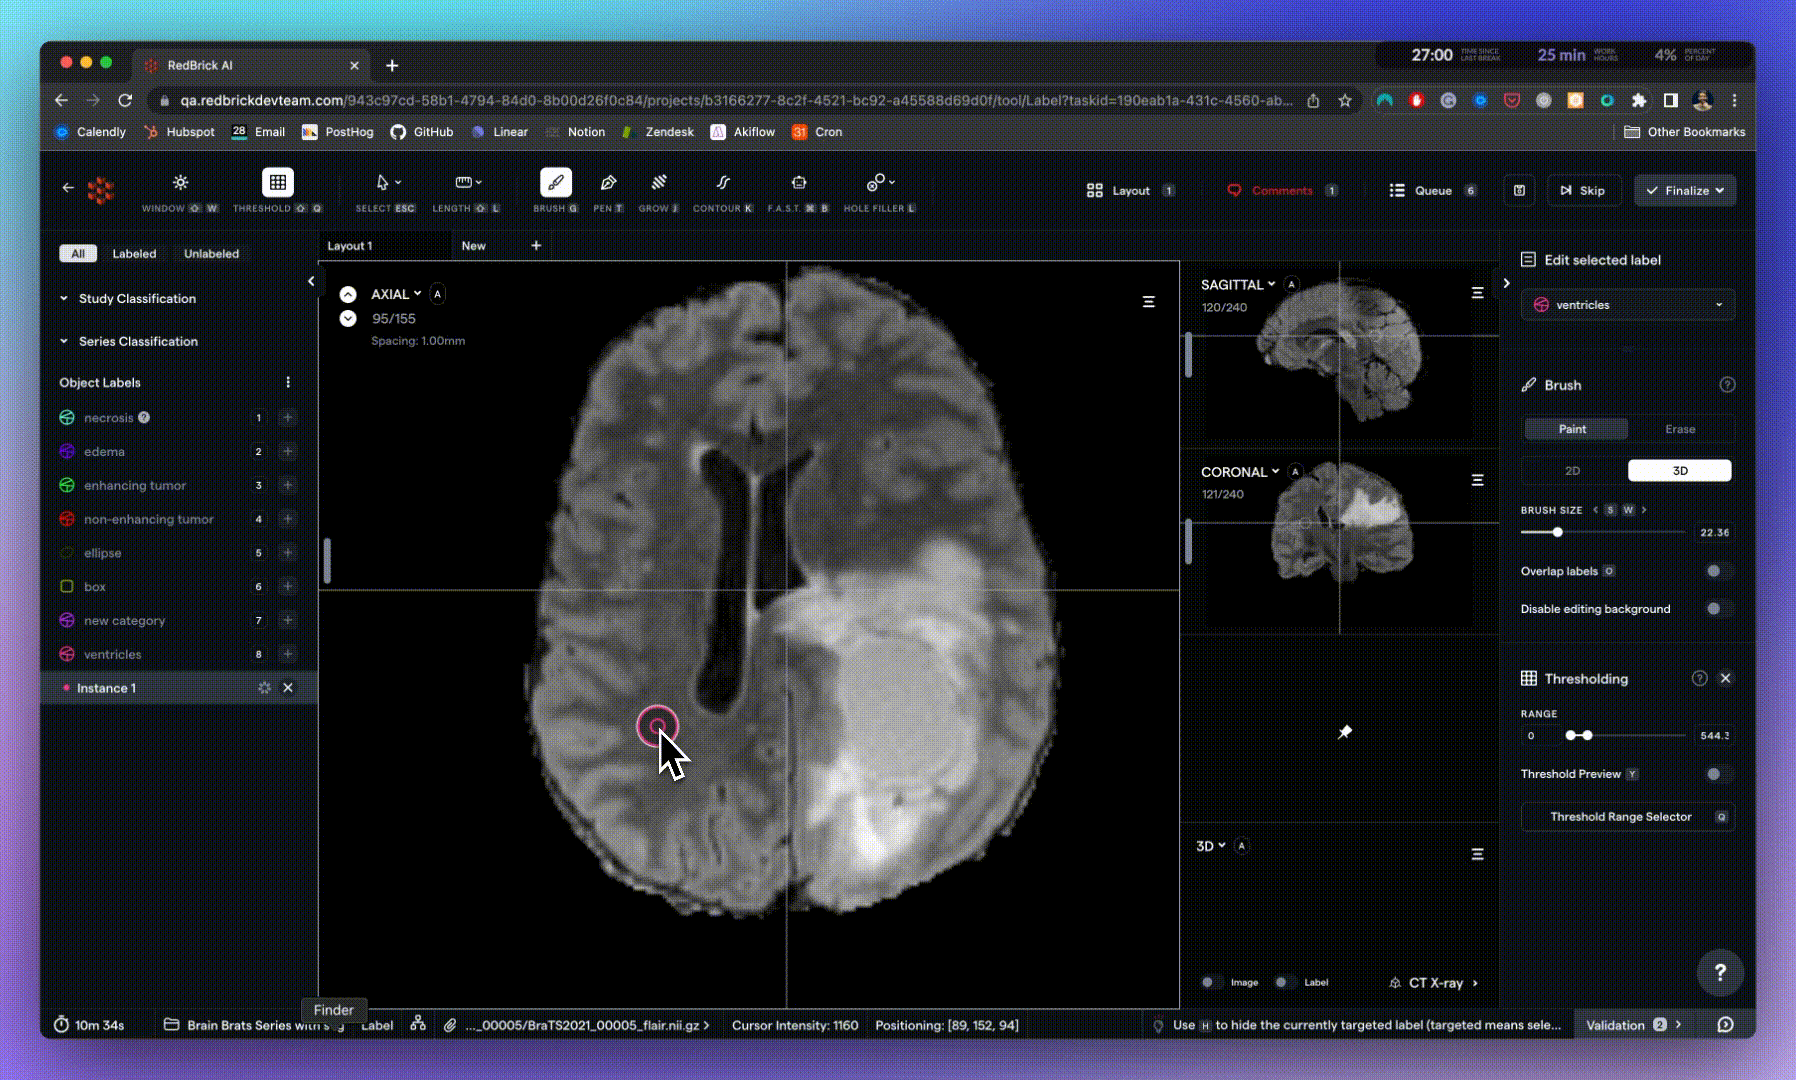Close the Thresholding panel
The height and width of the screenshot is (1080, 1796).
click(x=1725, y=678)
